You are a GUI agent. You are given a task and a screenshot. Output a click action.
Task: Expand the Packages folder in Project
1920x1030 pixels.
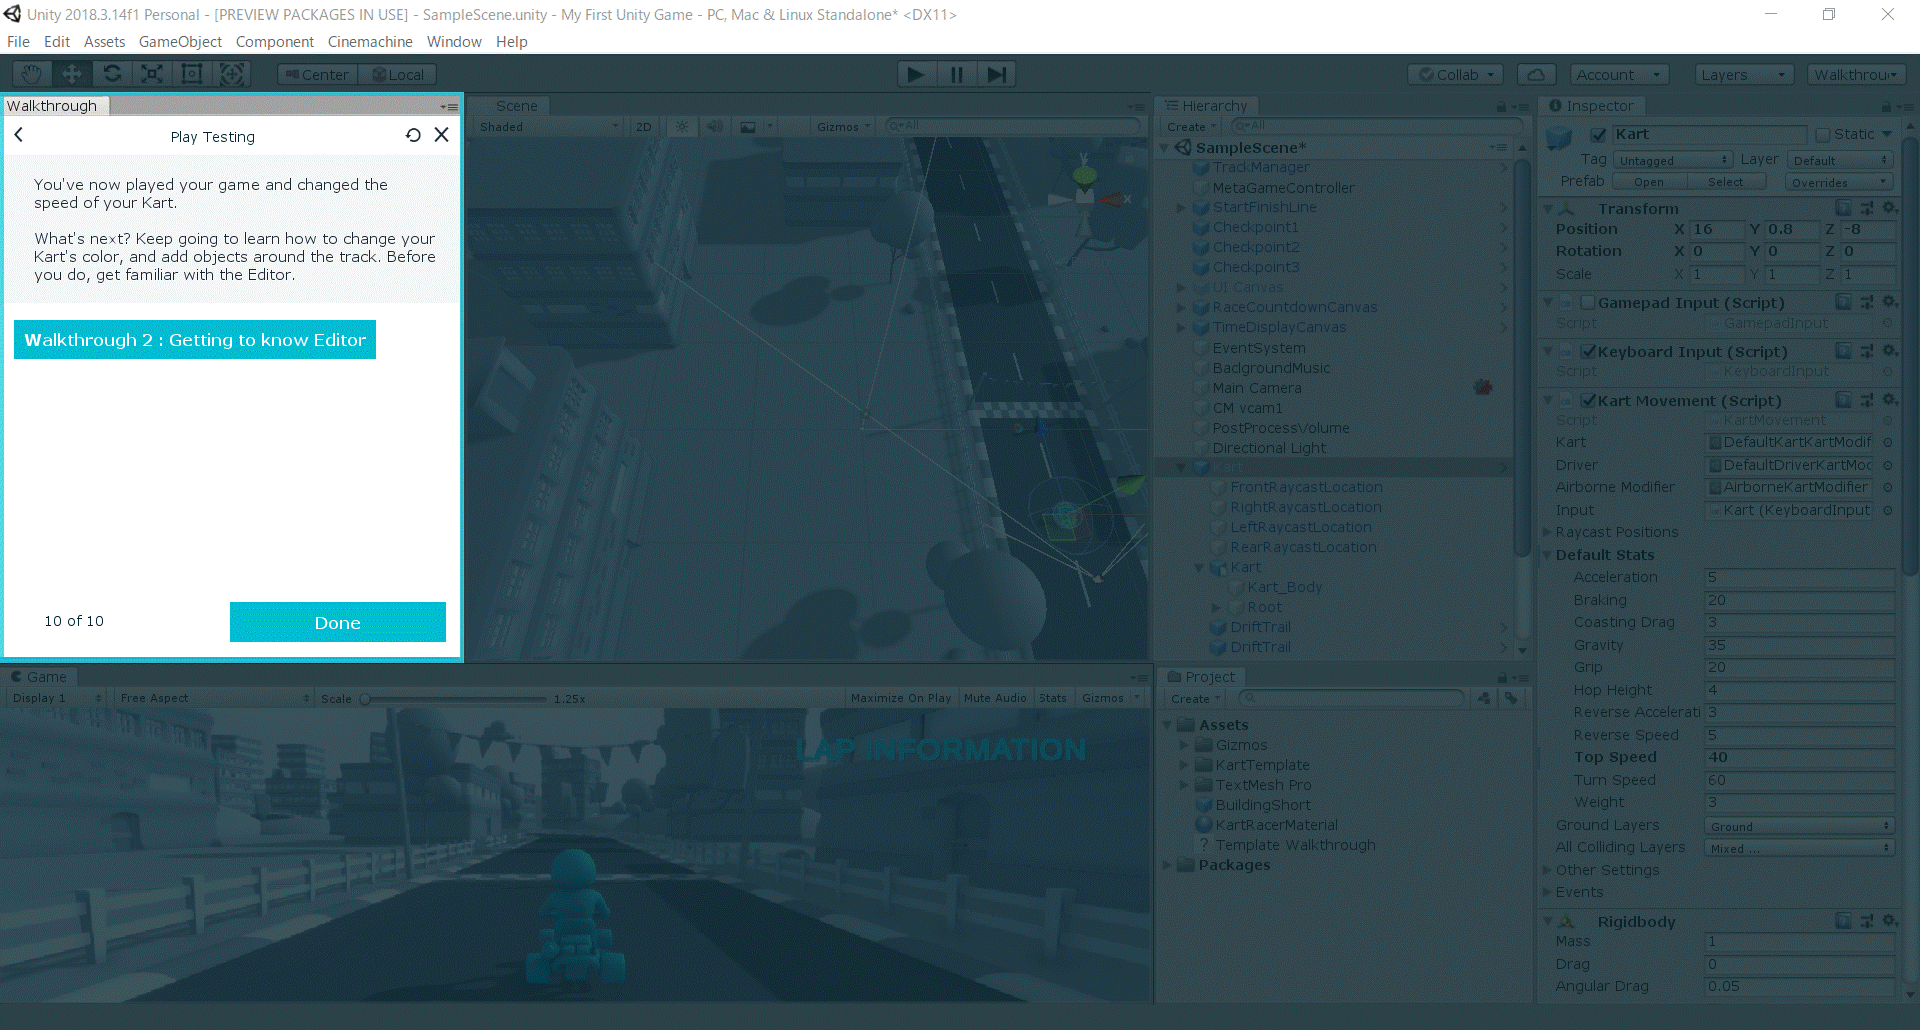(1167, 865)
